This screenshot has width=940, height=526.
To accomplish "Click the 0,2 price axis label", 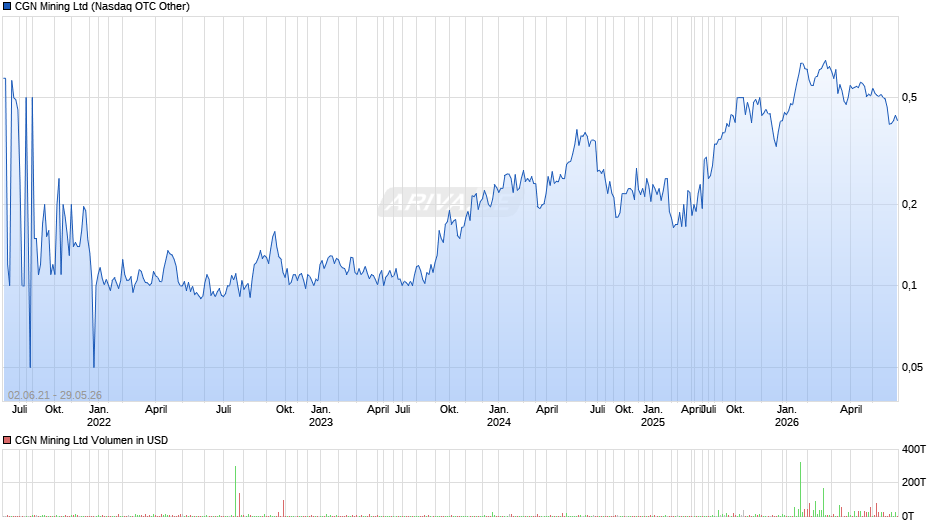I will pos(909,205).
